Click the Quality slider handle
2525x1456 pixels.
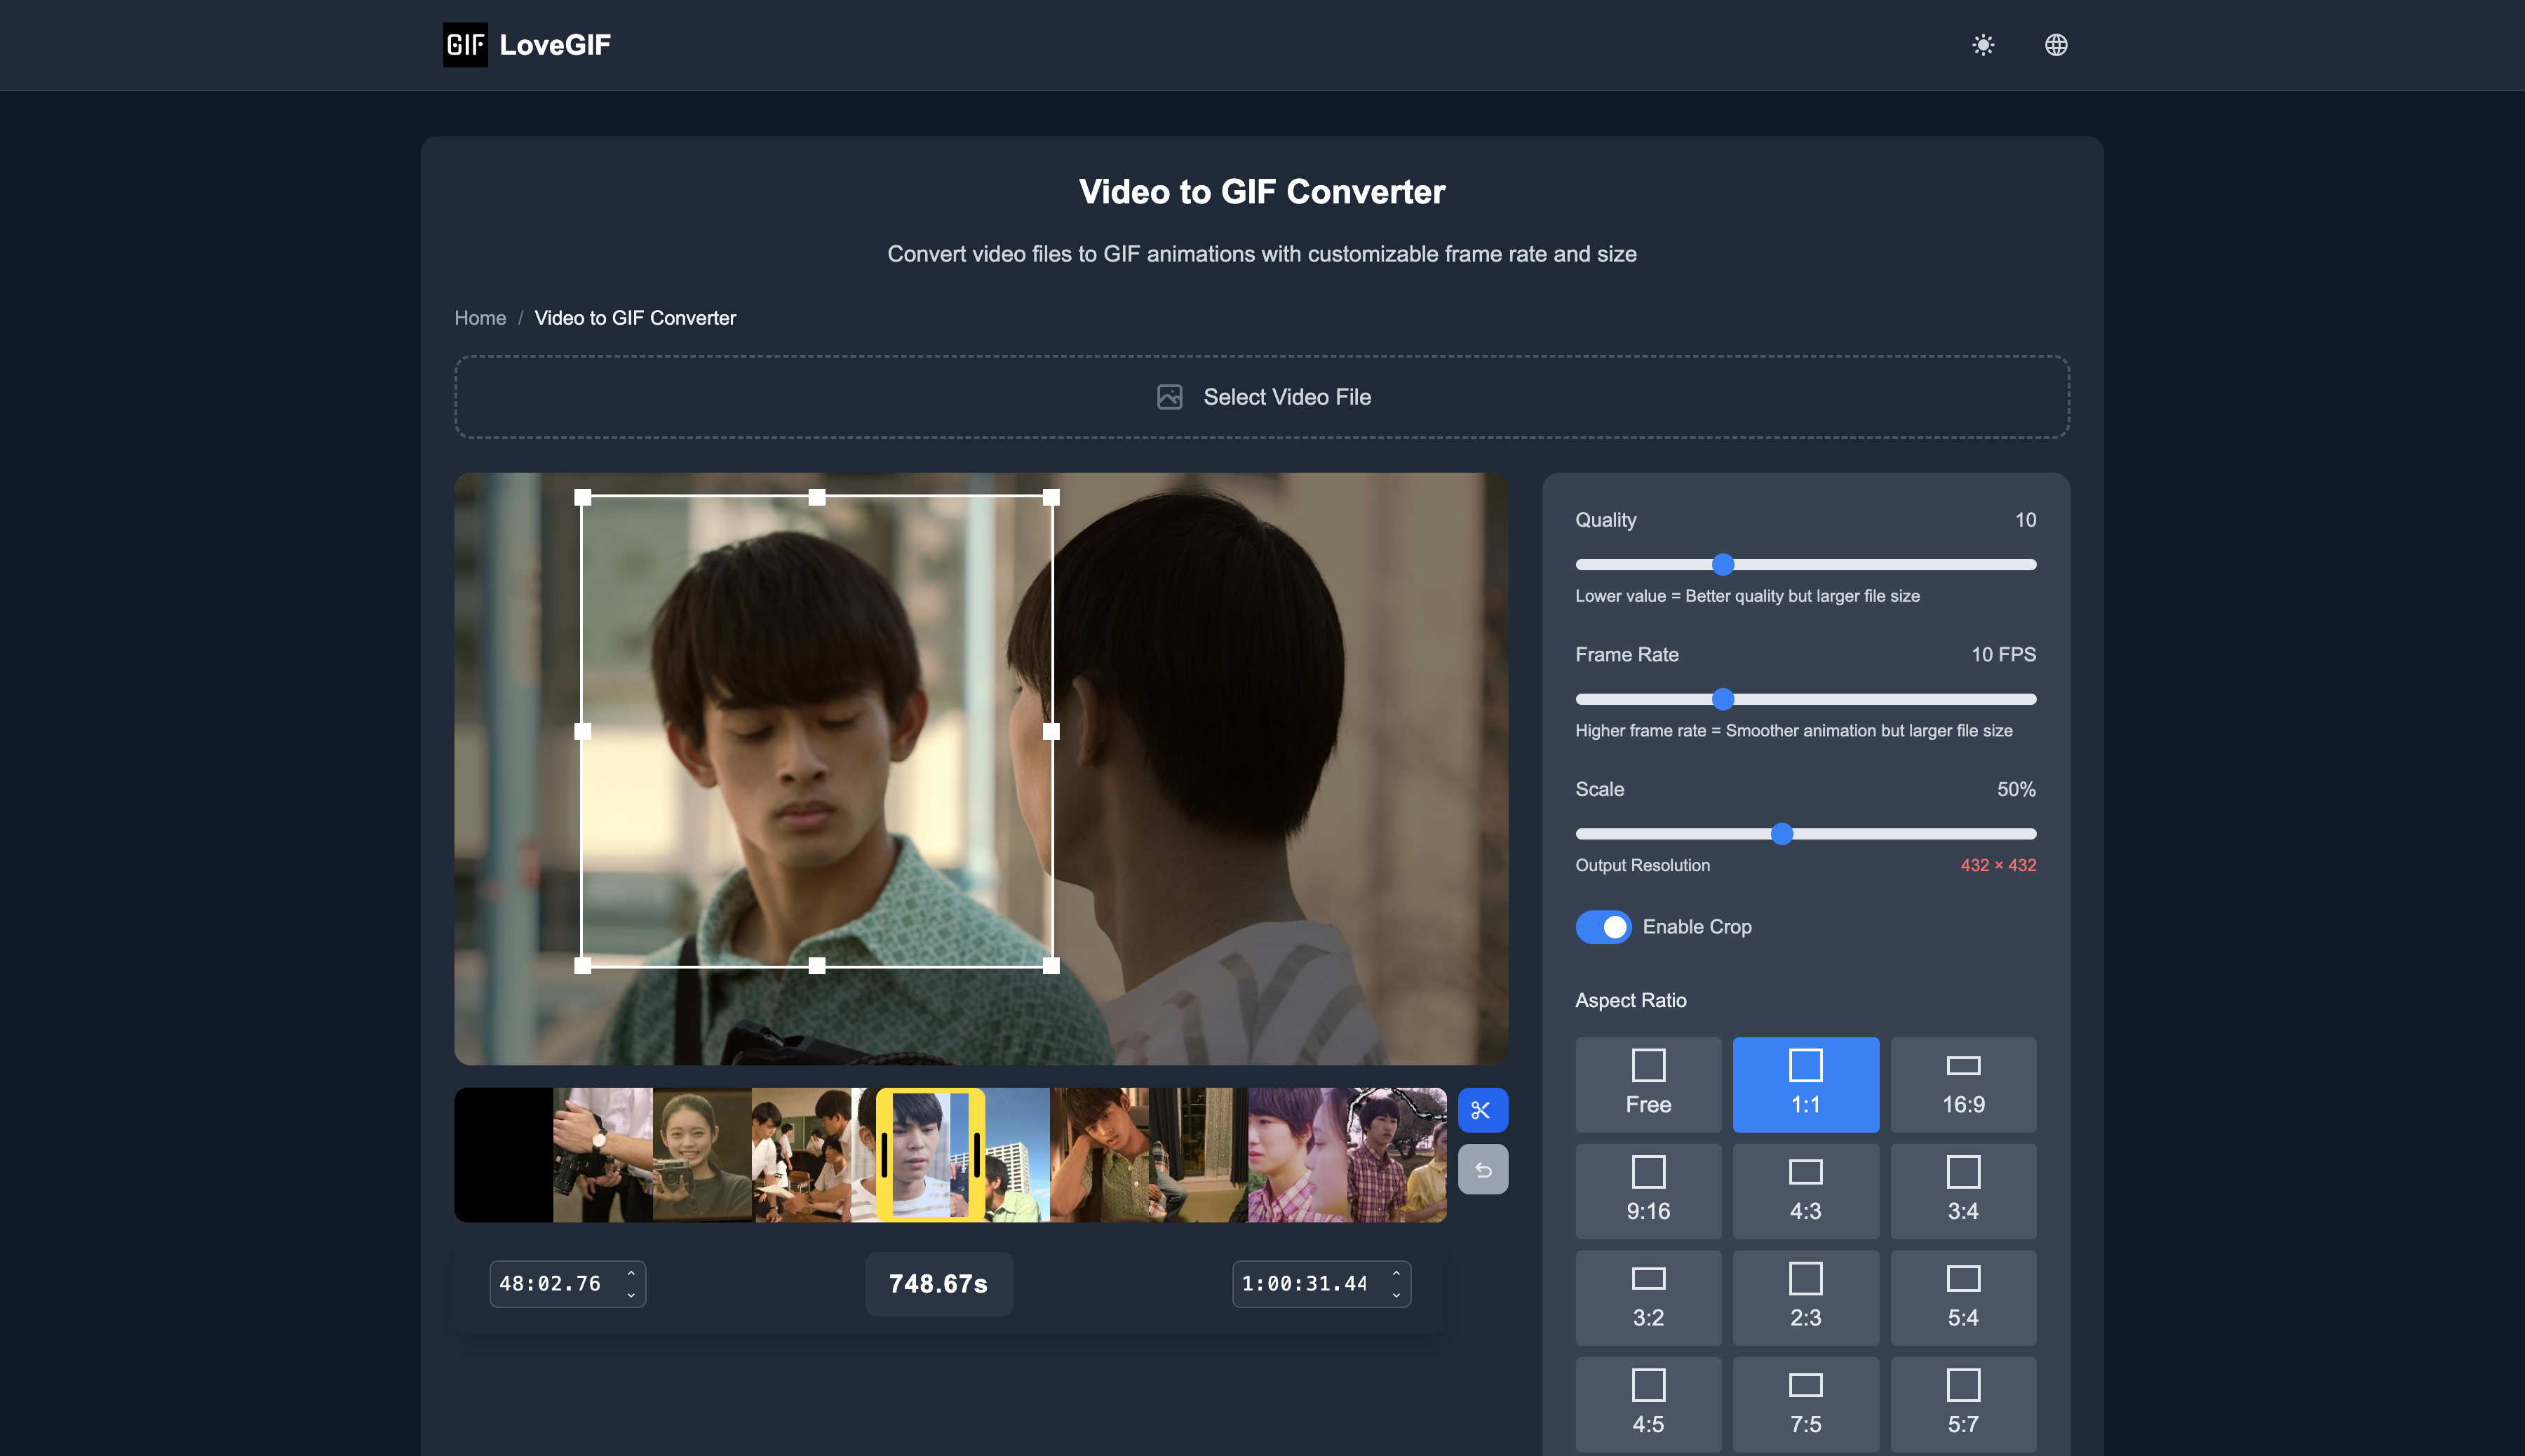1722,565
